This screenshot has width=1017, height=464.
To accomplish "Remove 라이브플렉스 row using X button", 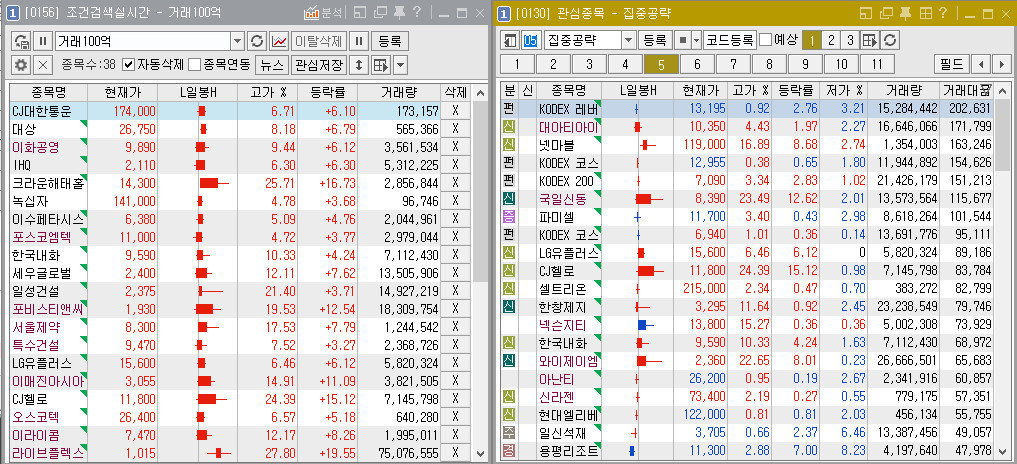I will pos(455,453).
